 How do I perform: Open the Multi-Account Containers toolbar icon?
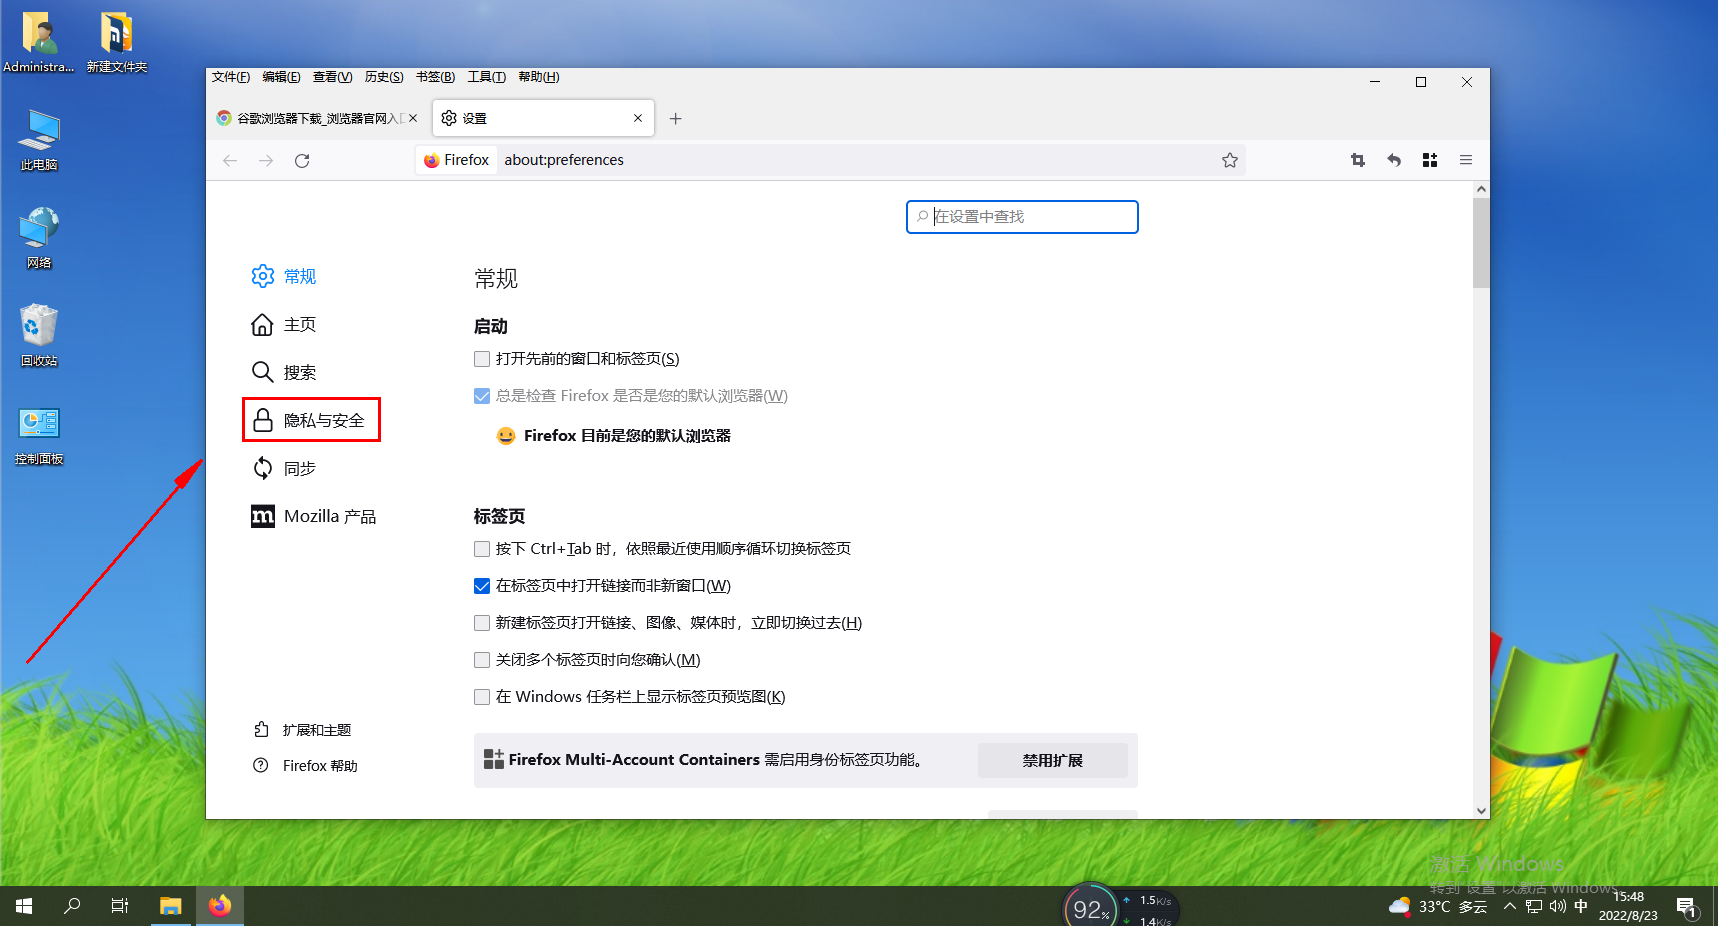1430,160
